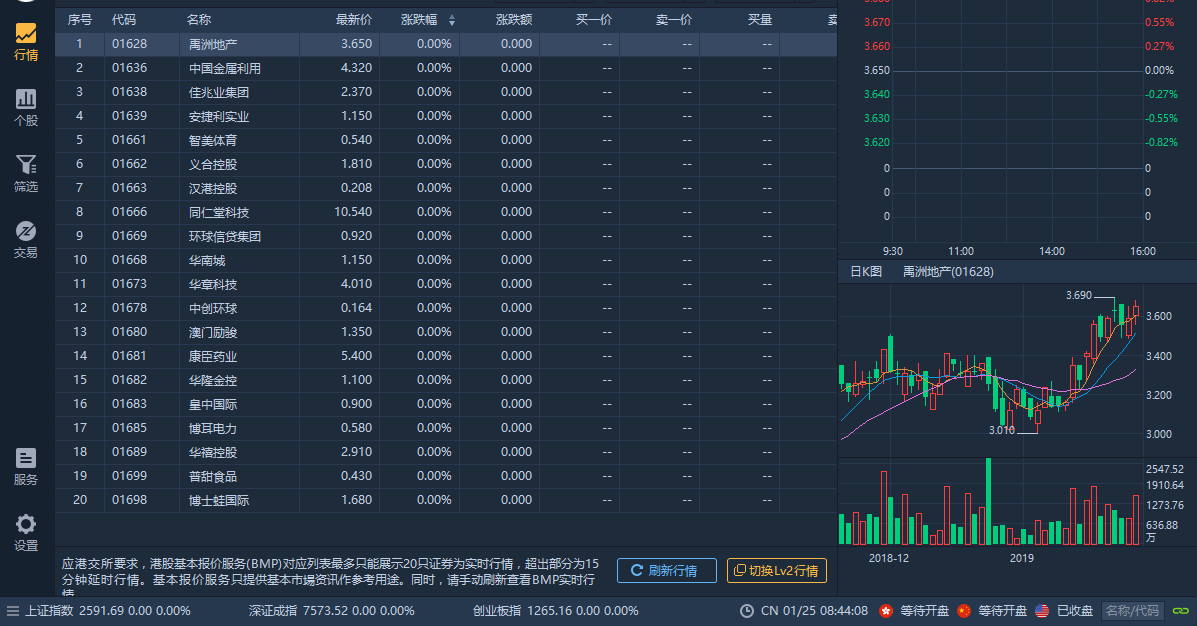This screenshot has height=626, width=1197.
Task: Select the 康臣药业 row
Action: pos(446,356)
